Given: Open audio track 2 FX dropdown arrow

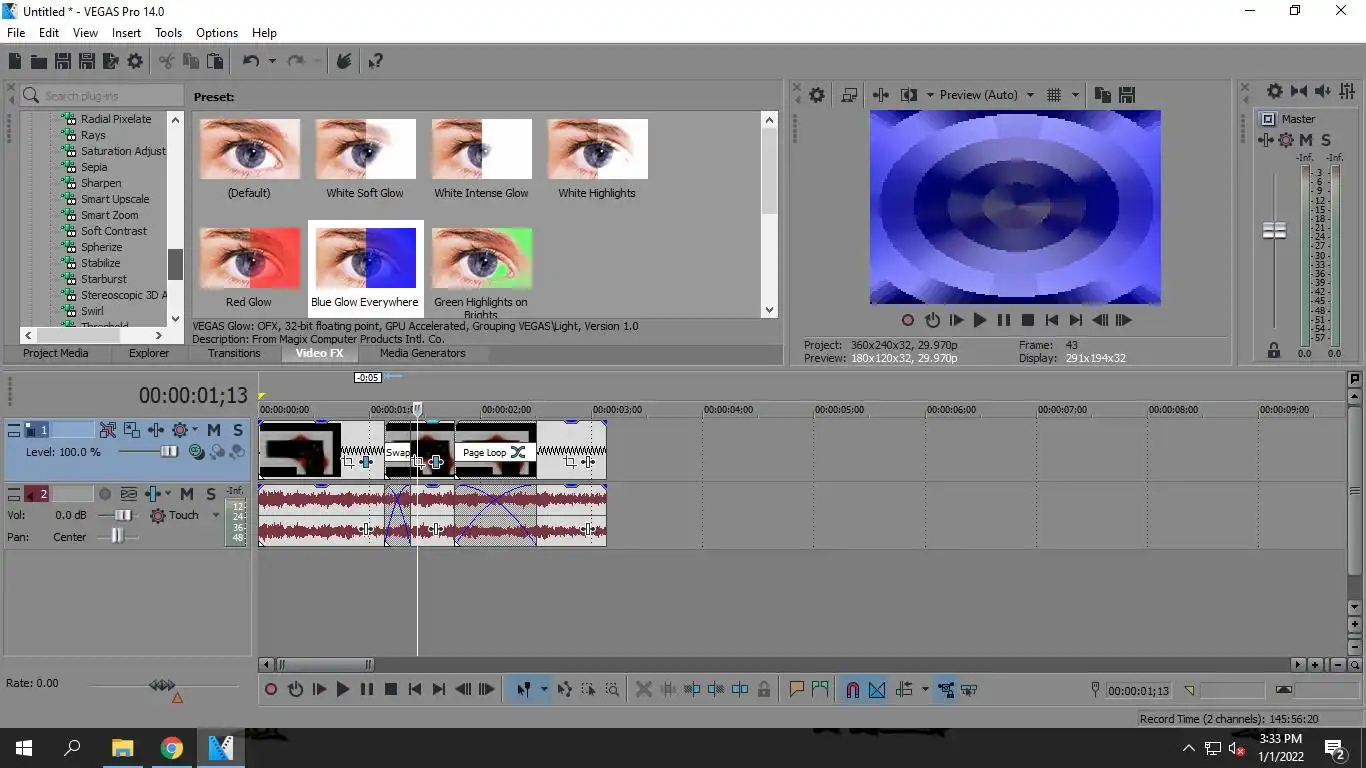Looking at the screenshot, I should tap(167, 494).
